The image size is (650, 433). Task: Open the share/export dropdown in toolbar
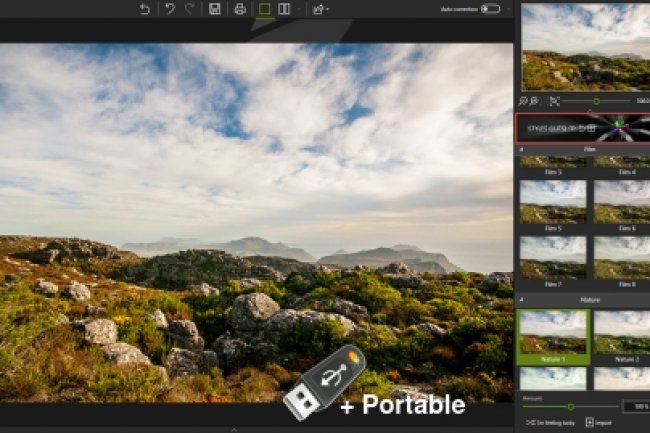(320, 9)
